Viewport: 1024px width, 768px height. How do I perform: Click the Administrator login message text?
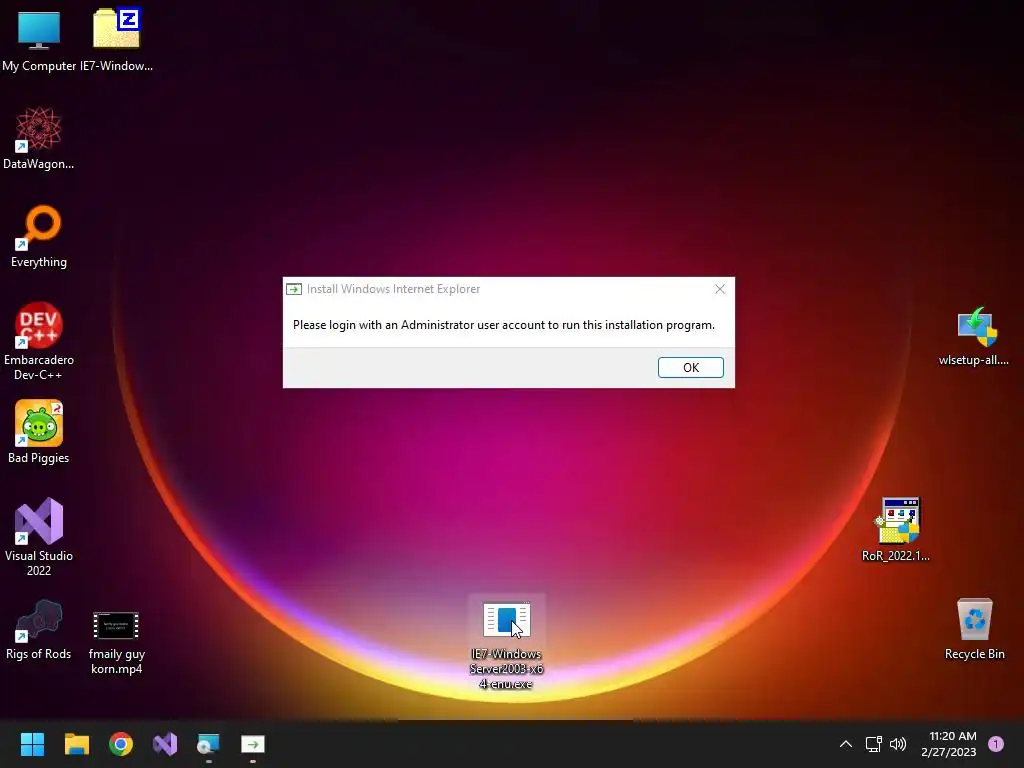pyautogui.click(x=504, y=325)
